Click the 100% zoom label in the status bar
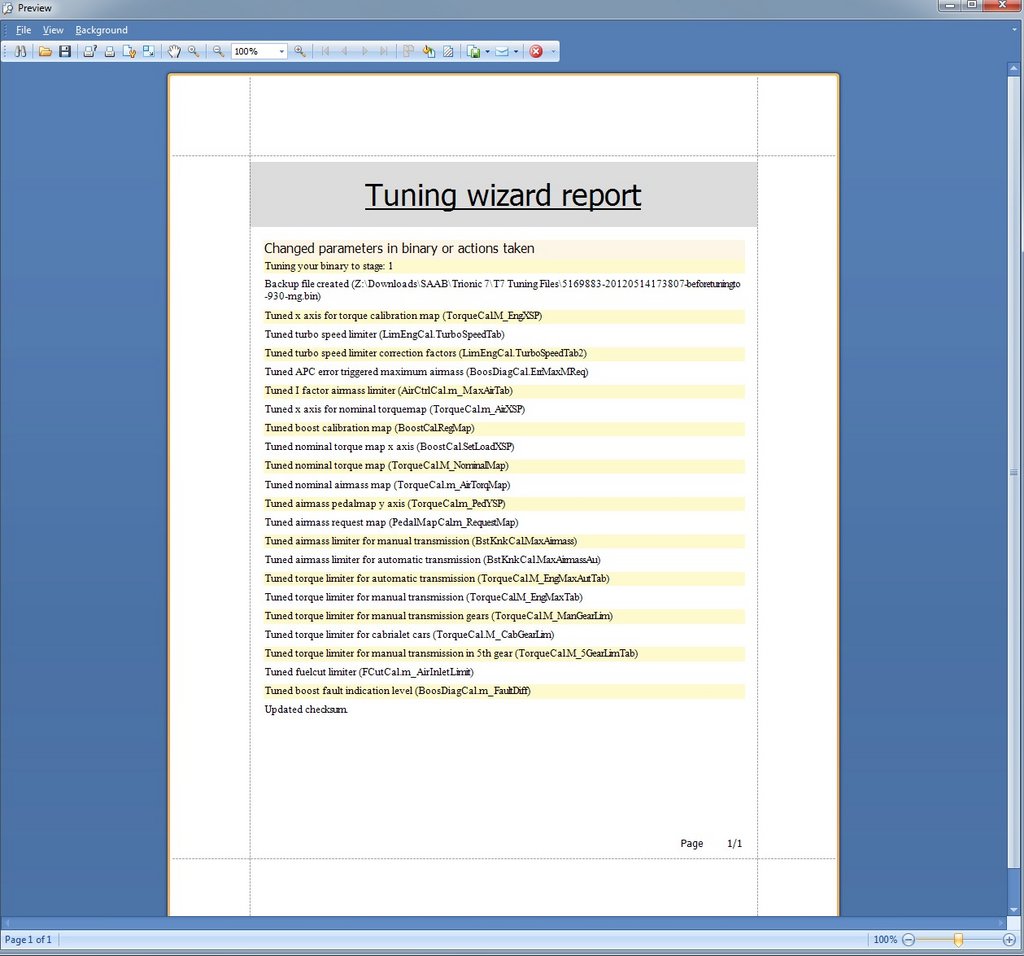 click(x=885, y=939)
